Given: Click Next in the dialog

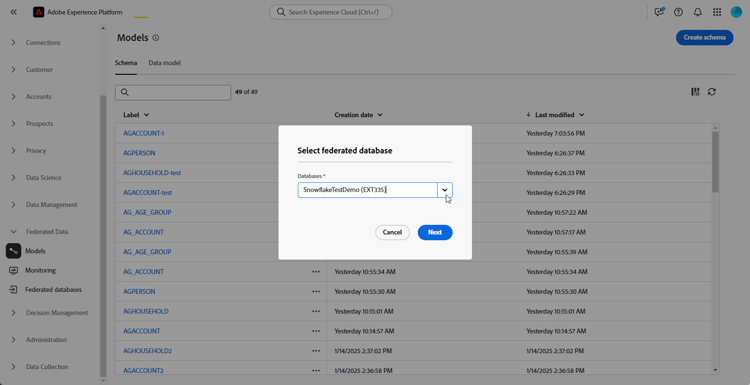Looking at the screenshot, I should [435, 232].
